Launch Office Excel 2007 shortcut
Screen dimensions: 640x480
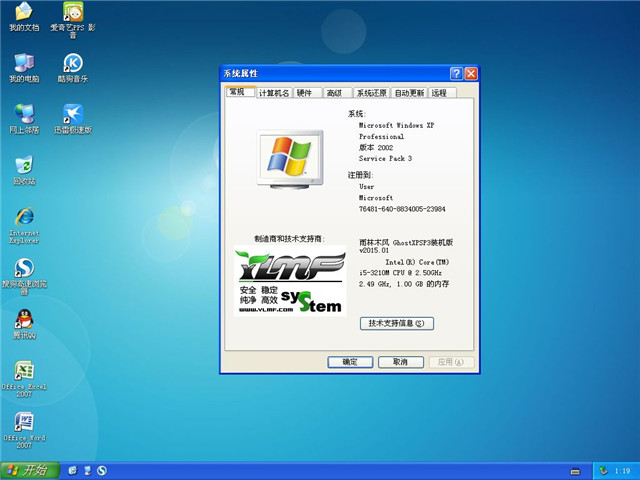pos(24,379)
